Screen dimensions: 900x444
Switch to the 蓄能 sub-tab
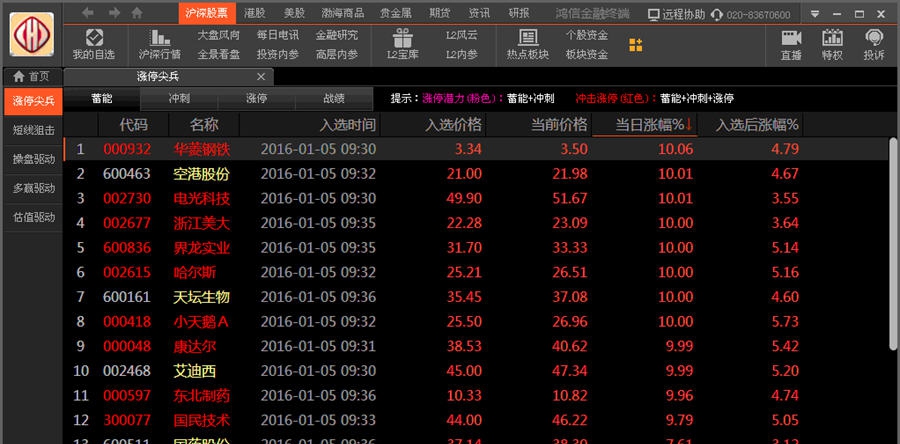point(102,99)
